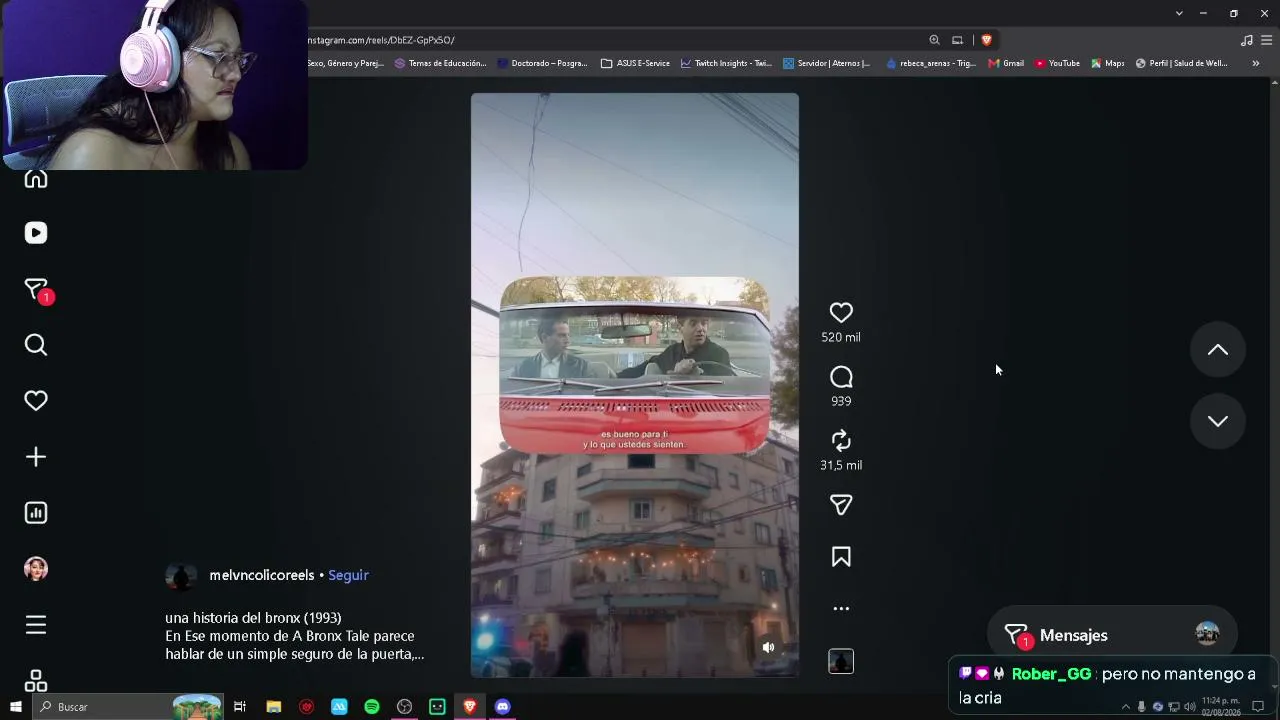This screenshot has height=720, width=1280.
Task: Open the hamburger More menu in sidebar
Action: click(36, 625)
